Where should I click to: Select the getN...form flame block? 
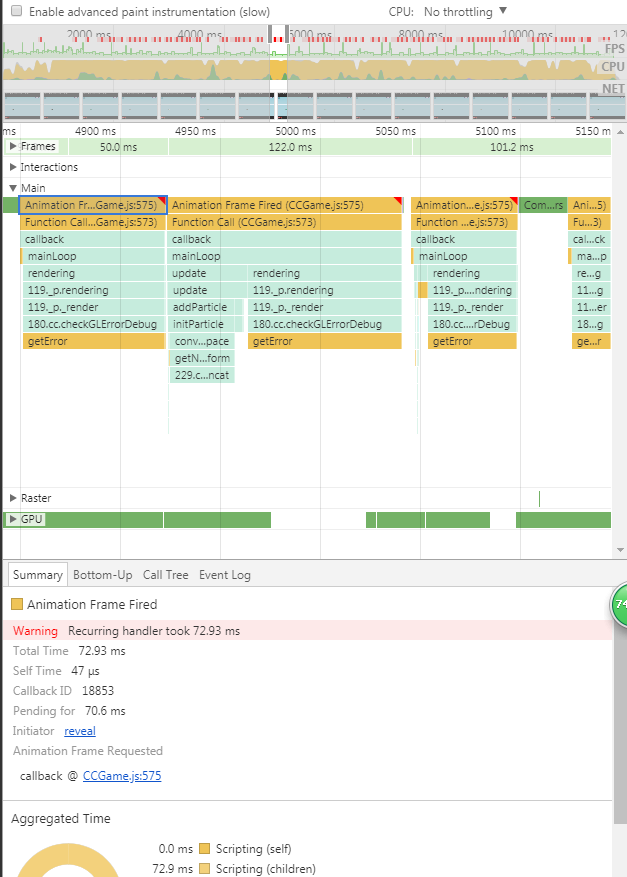tap(201, 358)
